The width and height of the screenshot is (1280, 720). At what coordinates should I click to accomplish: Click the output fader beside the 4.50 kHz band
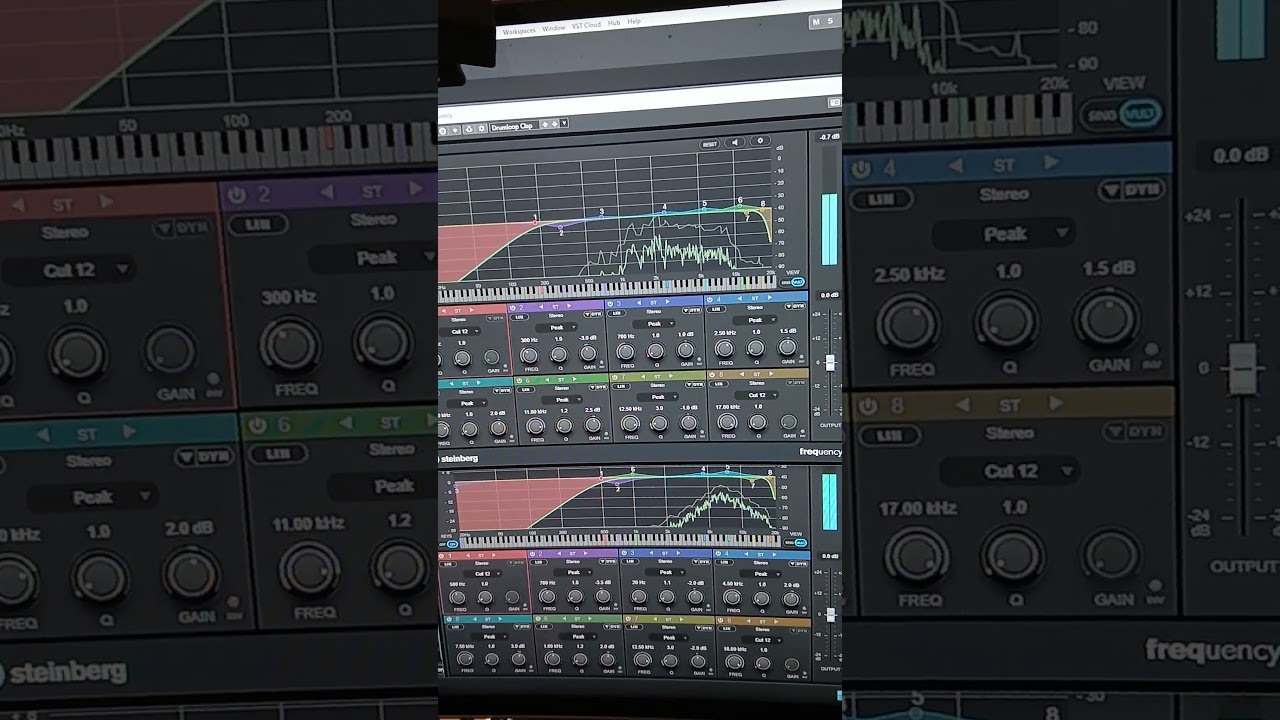831,615
